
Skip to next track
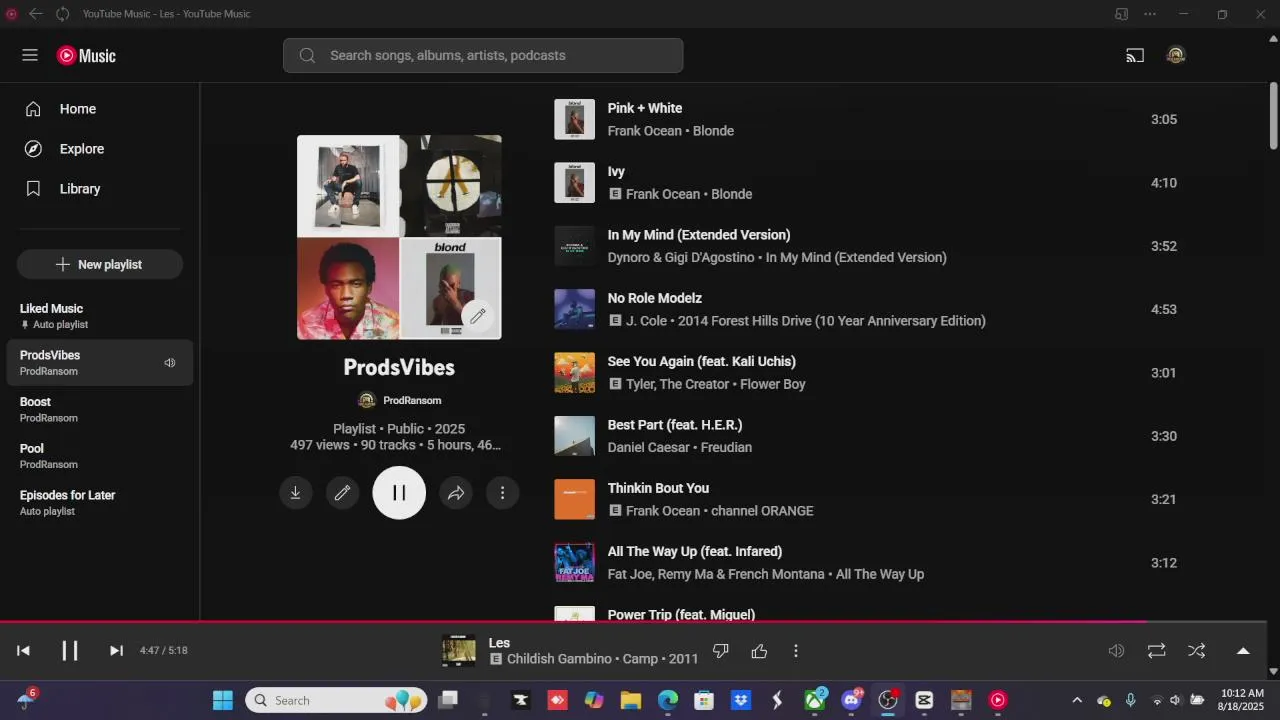116,651
